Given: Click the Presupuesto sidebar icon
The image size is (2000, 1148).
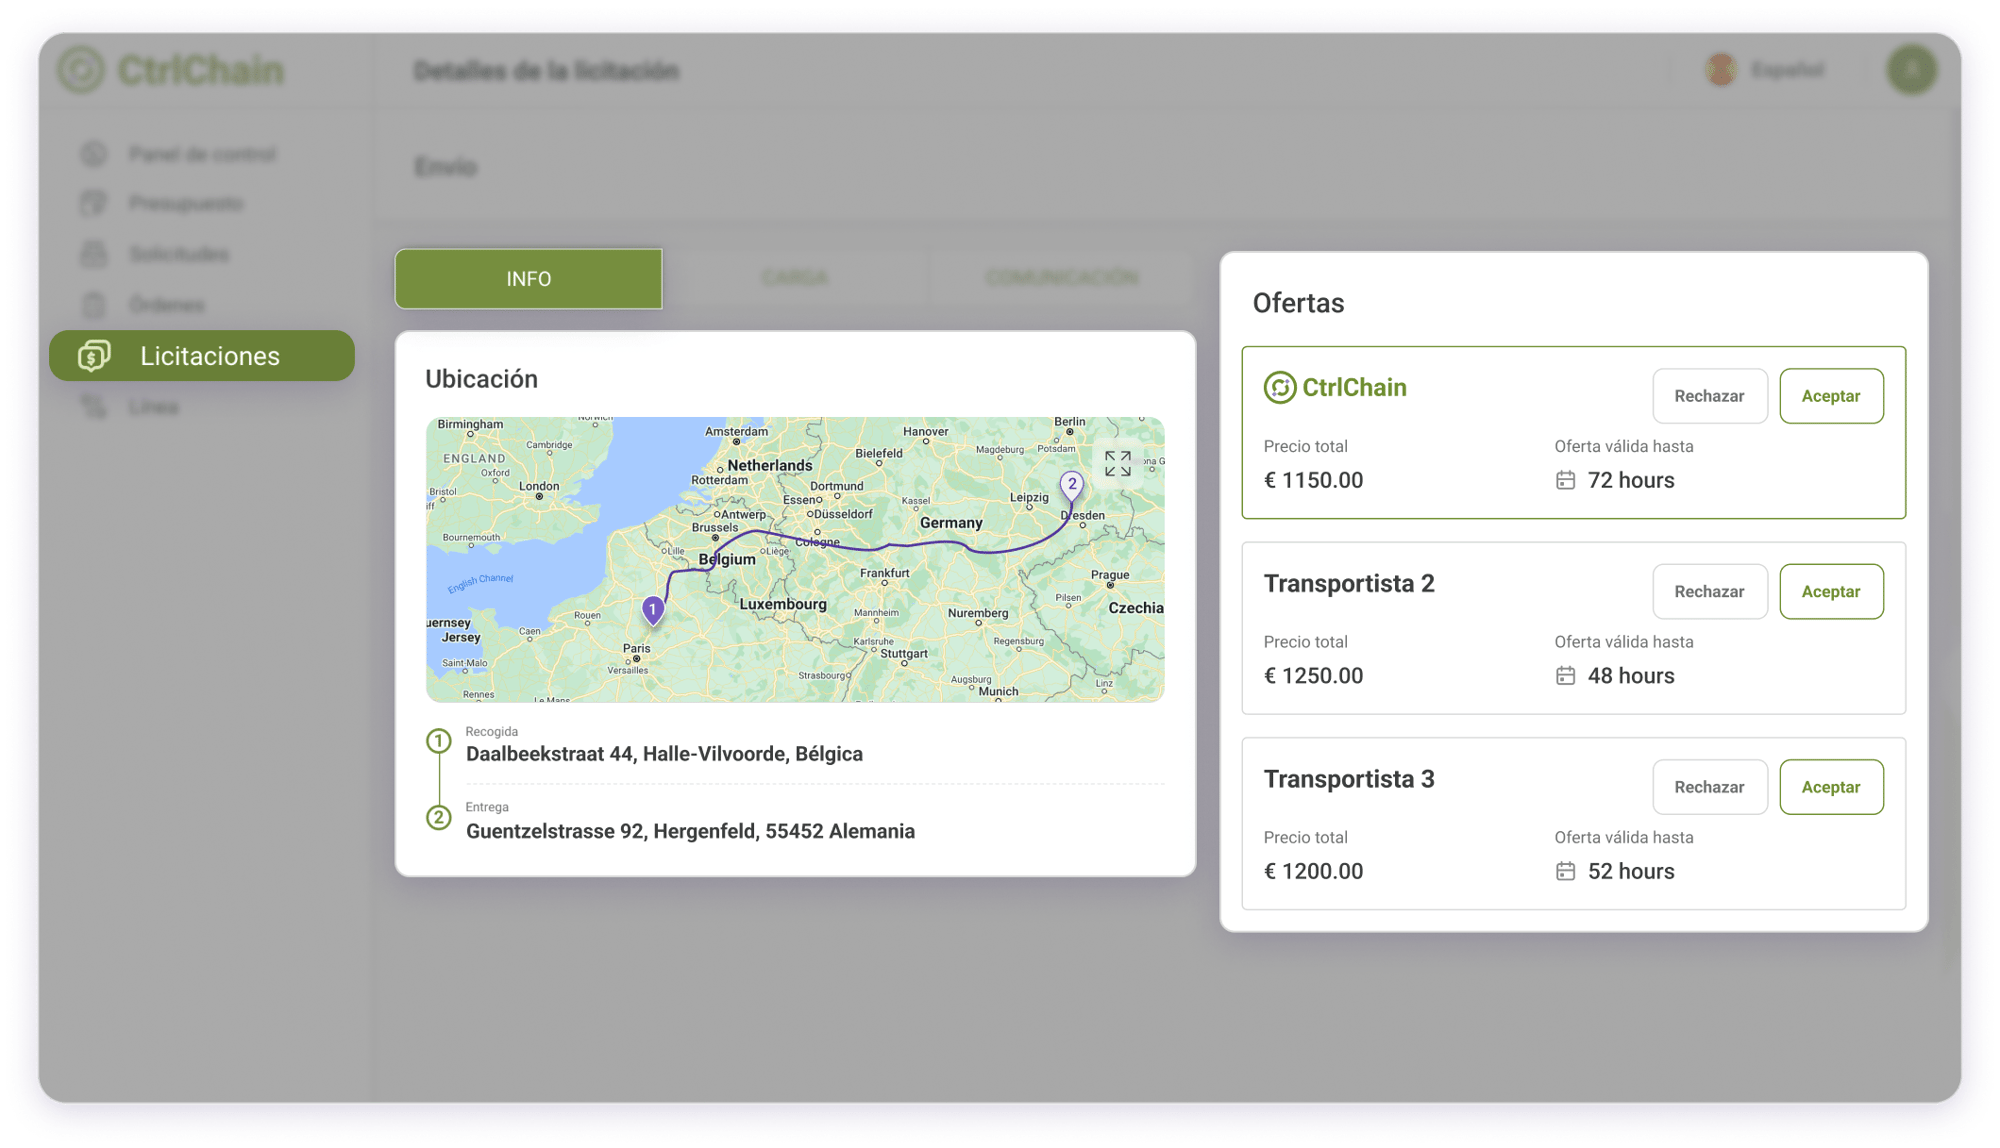Looking at the screenshot, I should coord(93,204).
